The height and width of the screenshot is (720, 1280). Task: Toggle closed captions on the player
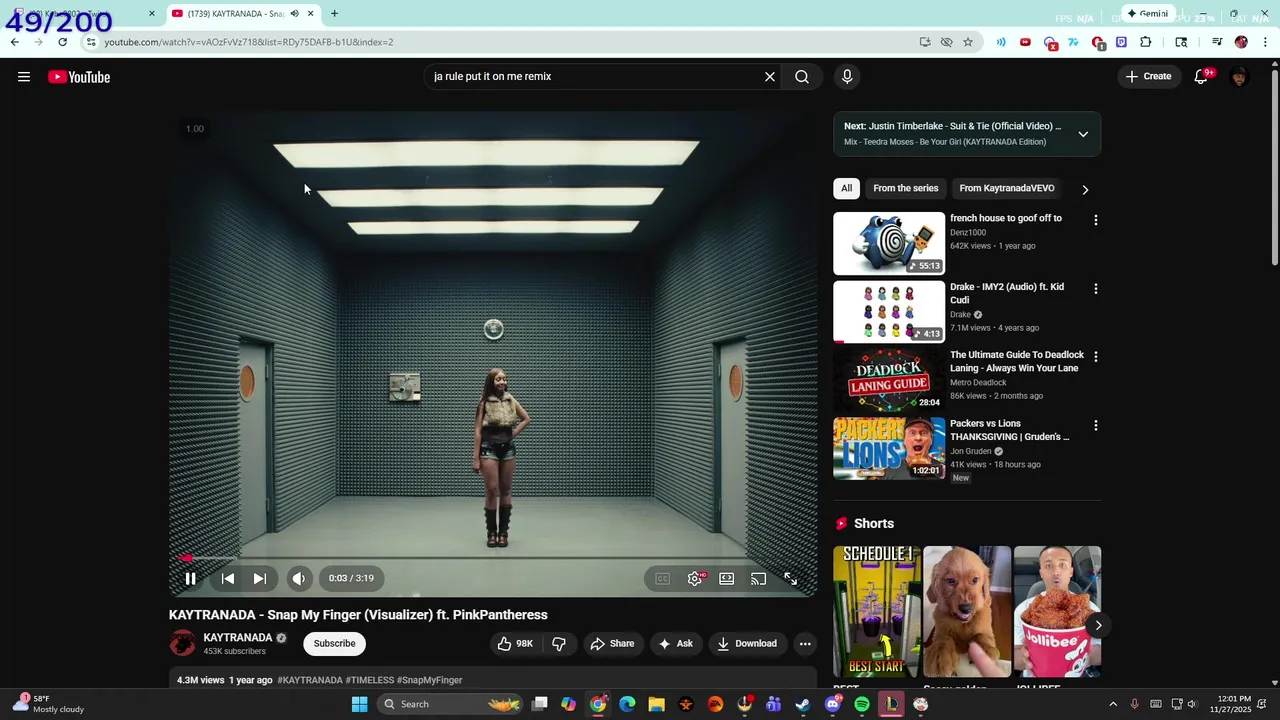coord(662,578)
